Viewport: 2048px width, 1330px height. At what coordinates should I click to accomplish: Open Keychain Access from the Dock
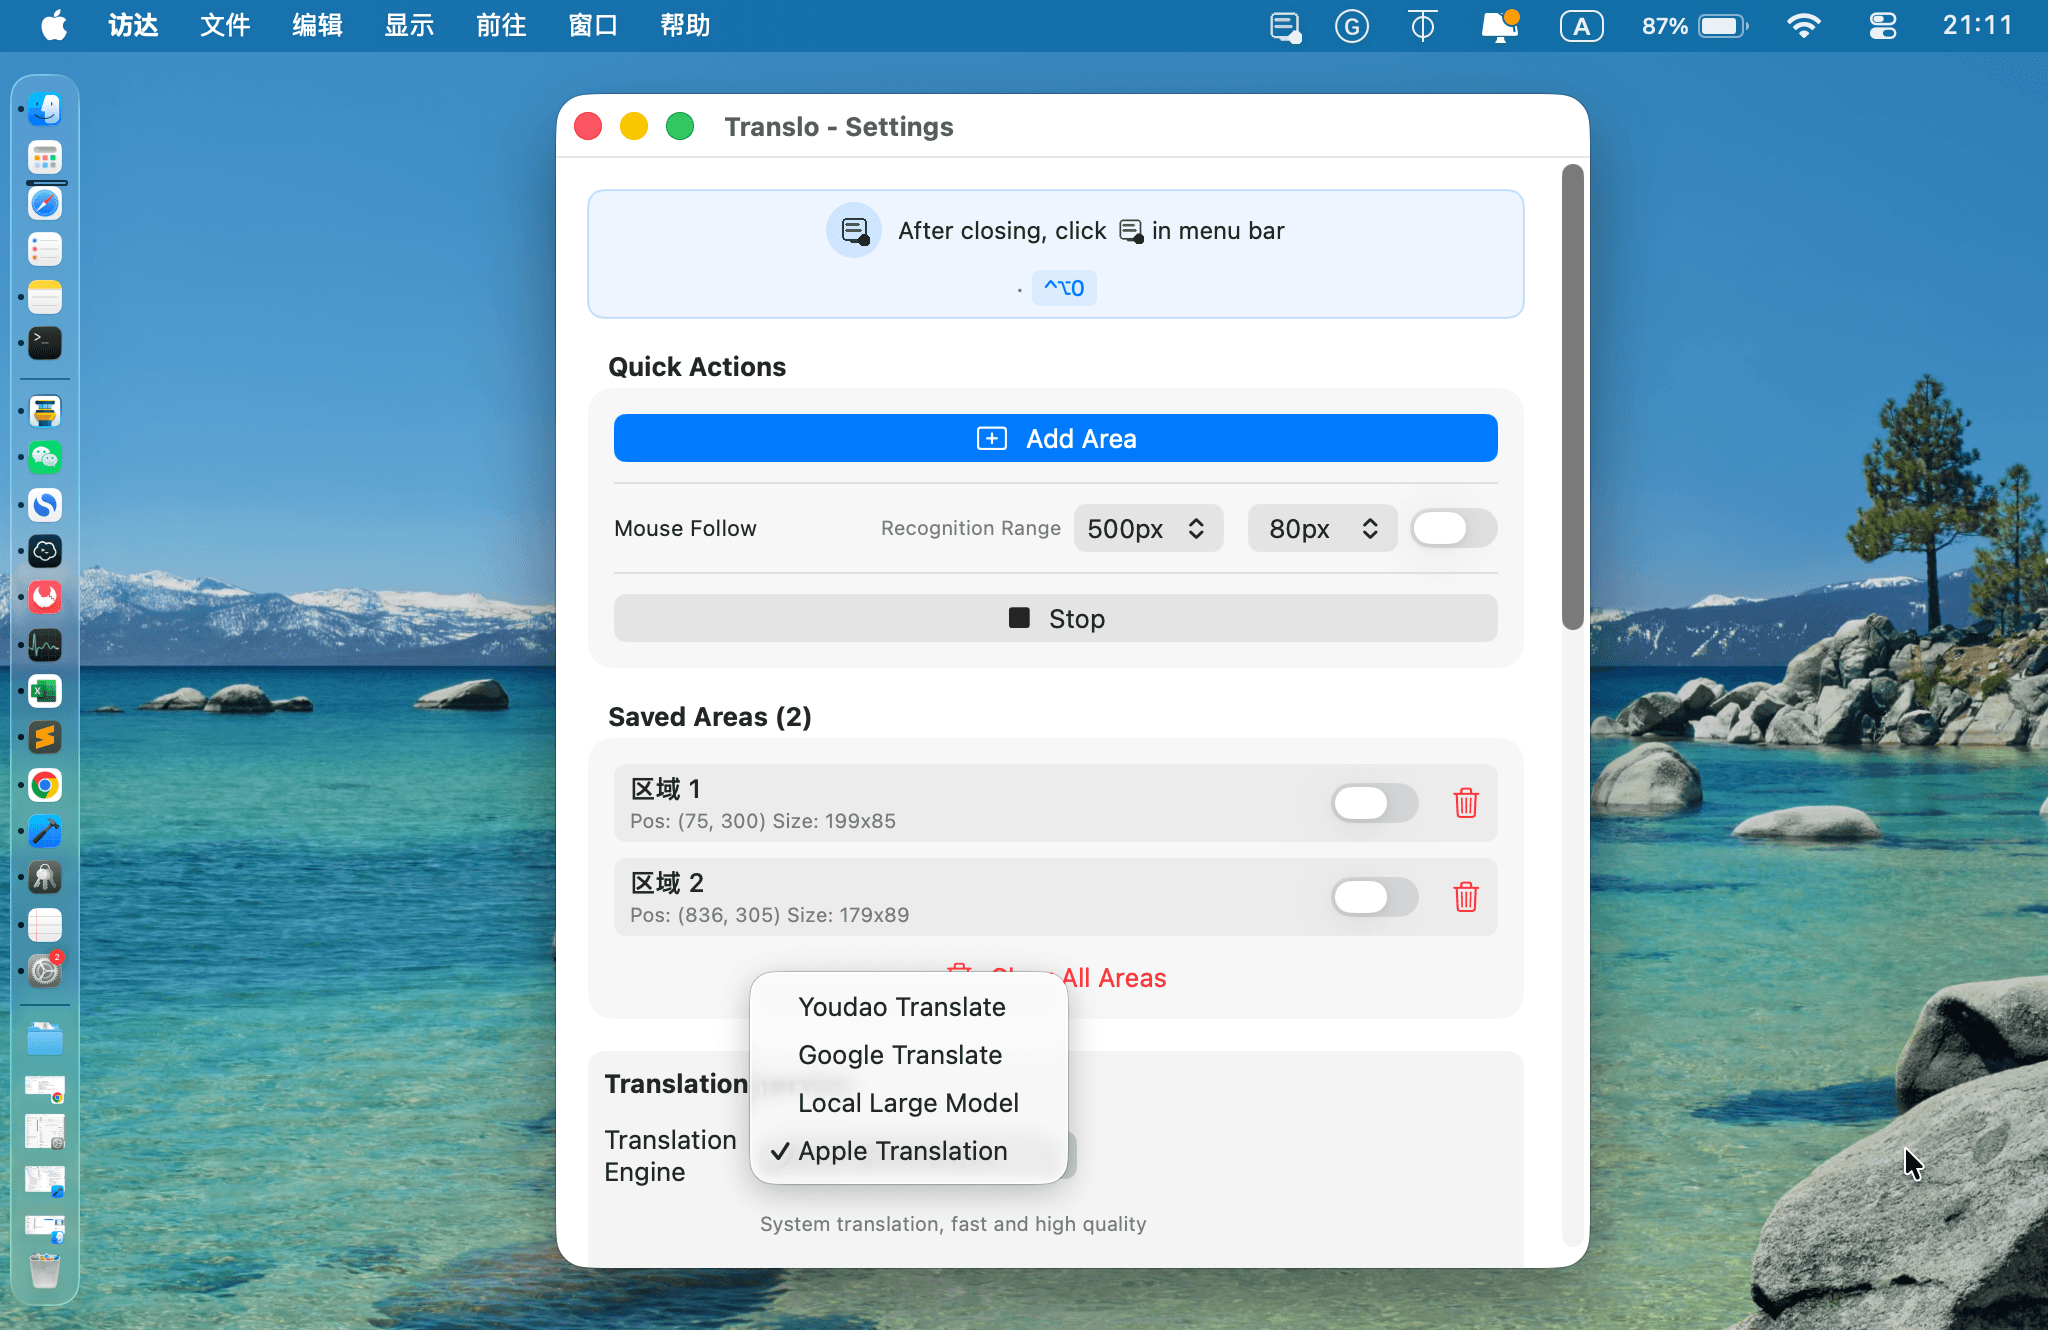coord(45,878)
